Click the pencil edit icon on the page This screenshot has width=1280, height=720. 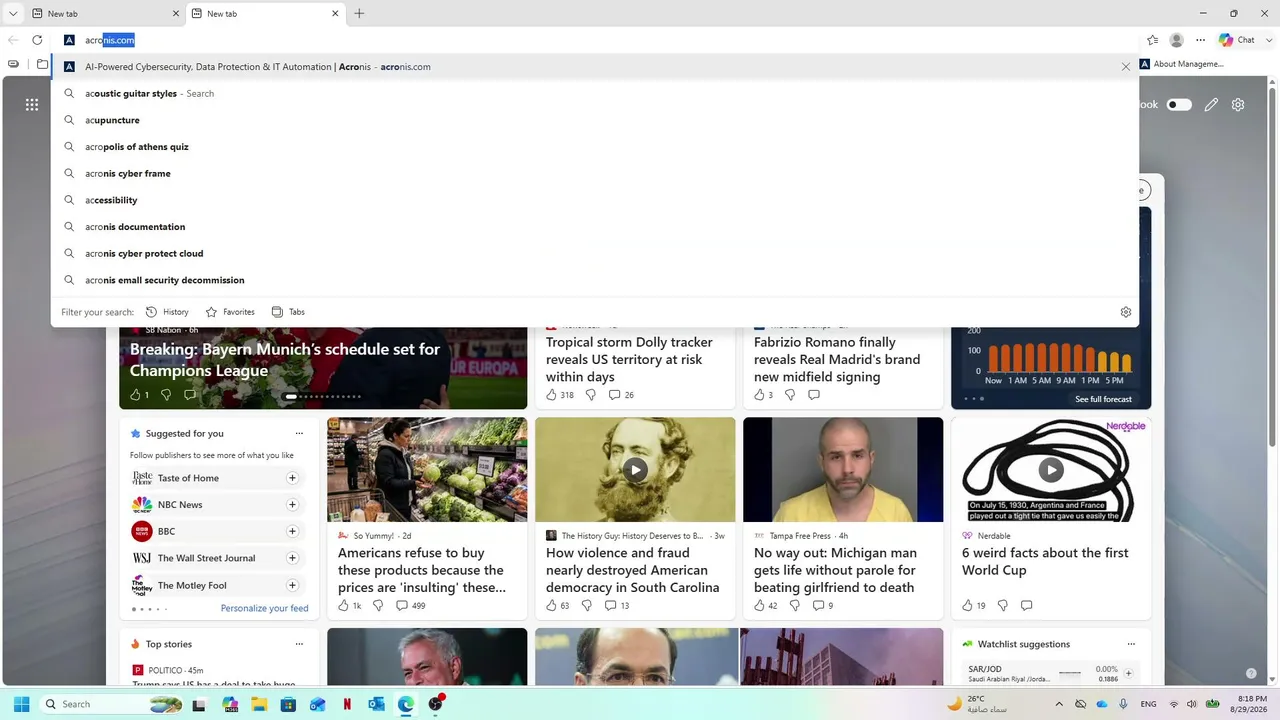[x=1211, y=105]
